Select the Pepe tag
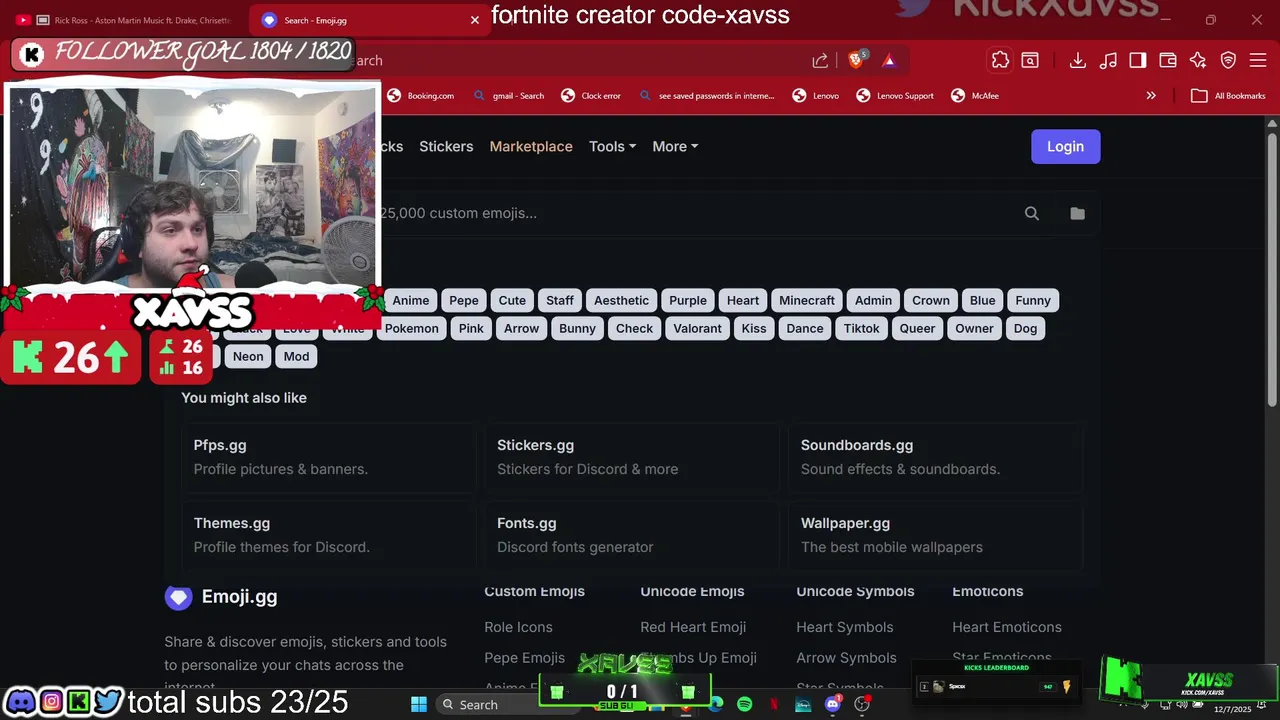The image size is (1280, 720). 464,300
